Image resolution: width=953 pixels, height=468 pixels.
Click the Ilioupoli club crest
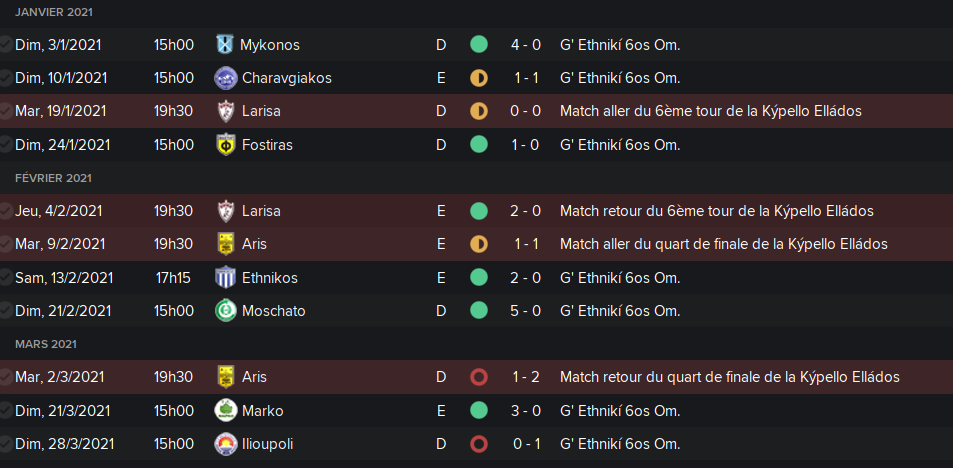[225, 444]
